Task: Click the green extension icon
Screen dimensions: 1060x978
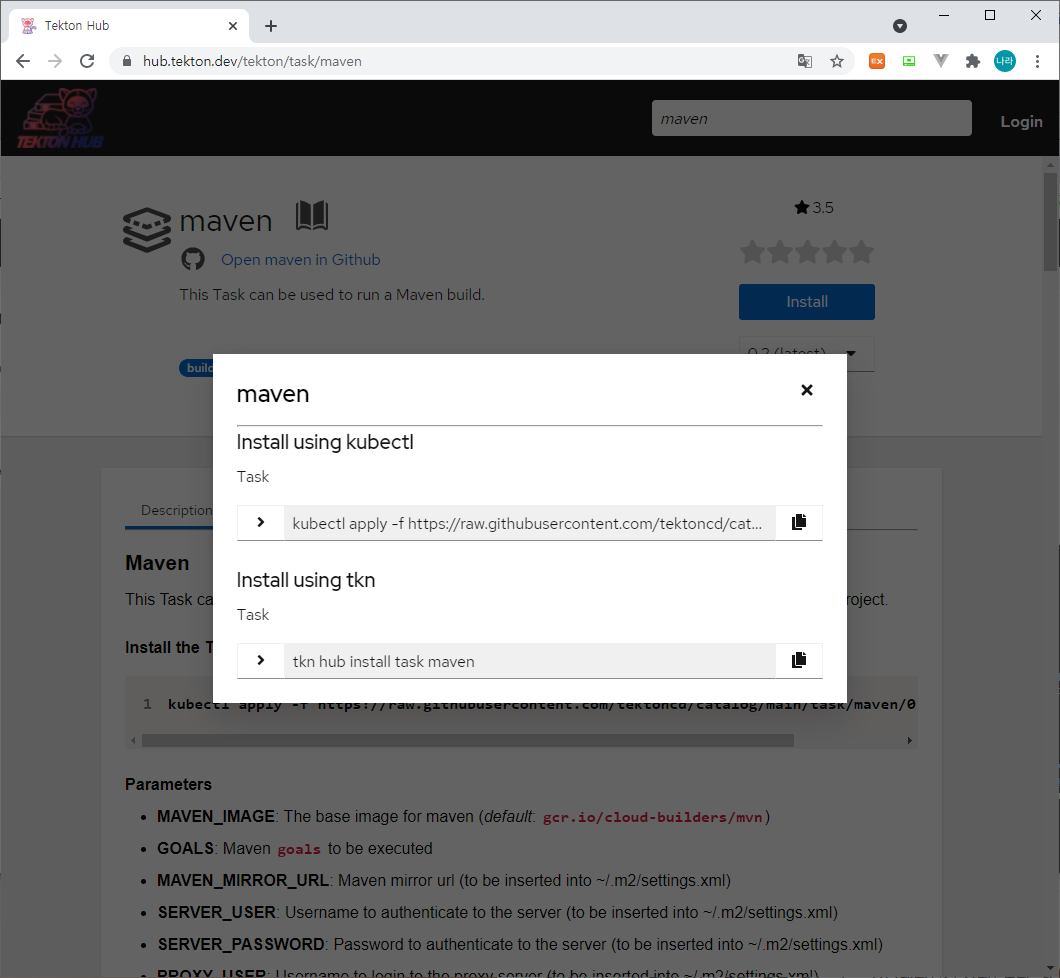Action: tap(909, 62)
